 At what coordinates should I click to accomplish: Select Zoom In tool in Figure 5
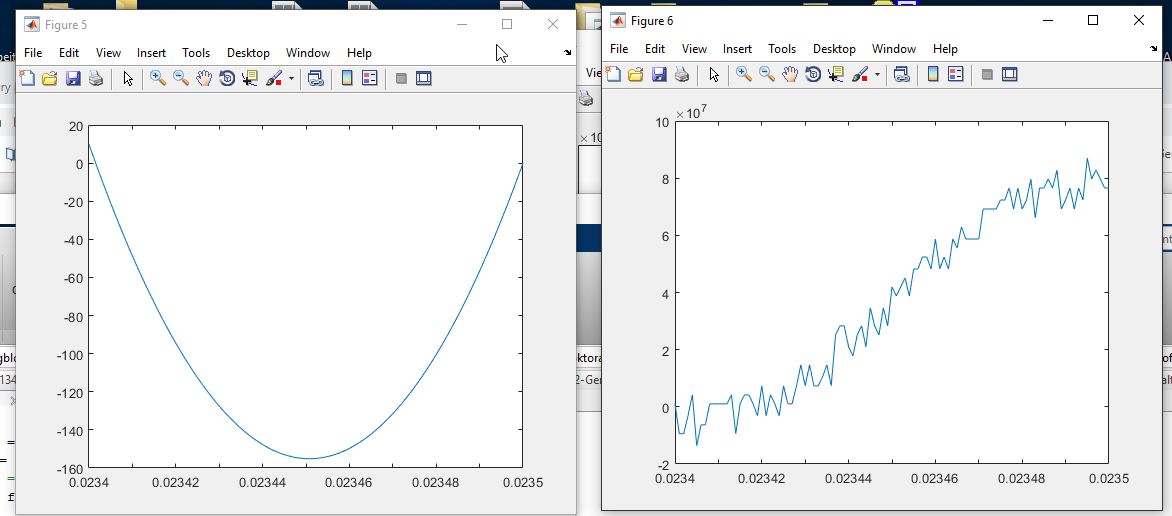click(x=158, y=78)
